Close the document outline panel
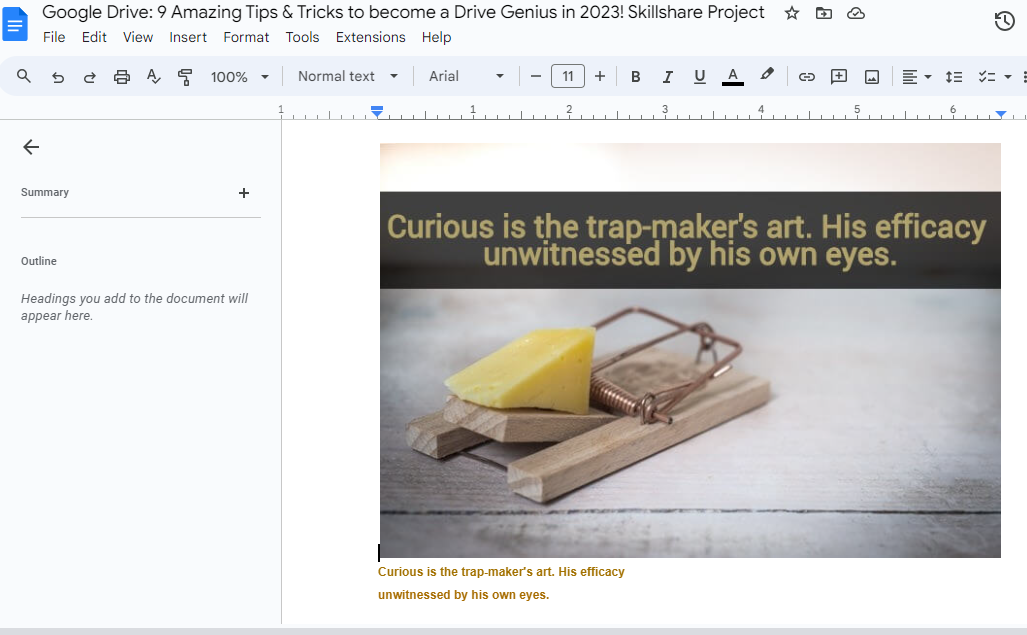Viewport: 1027px width, 635px height. click(31, 147)
